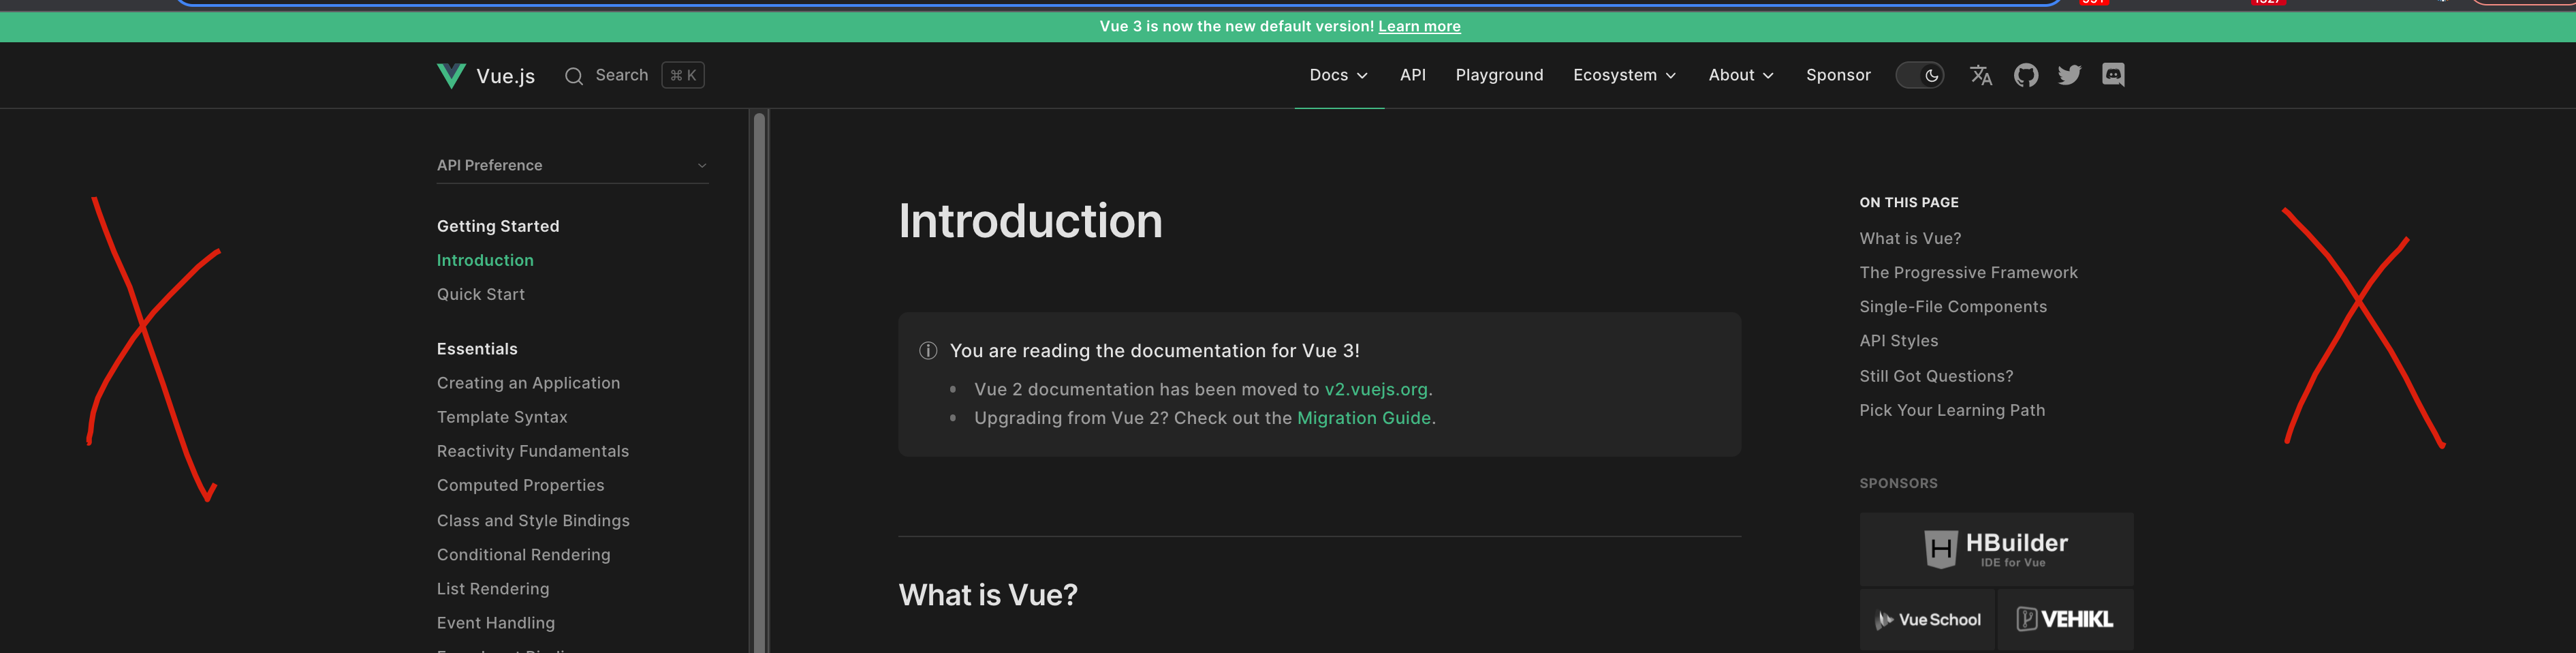2576x653 pixels.
Task: Open the API Preference selector
Action: [572, 165]
